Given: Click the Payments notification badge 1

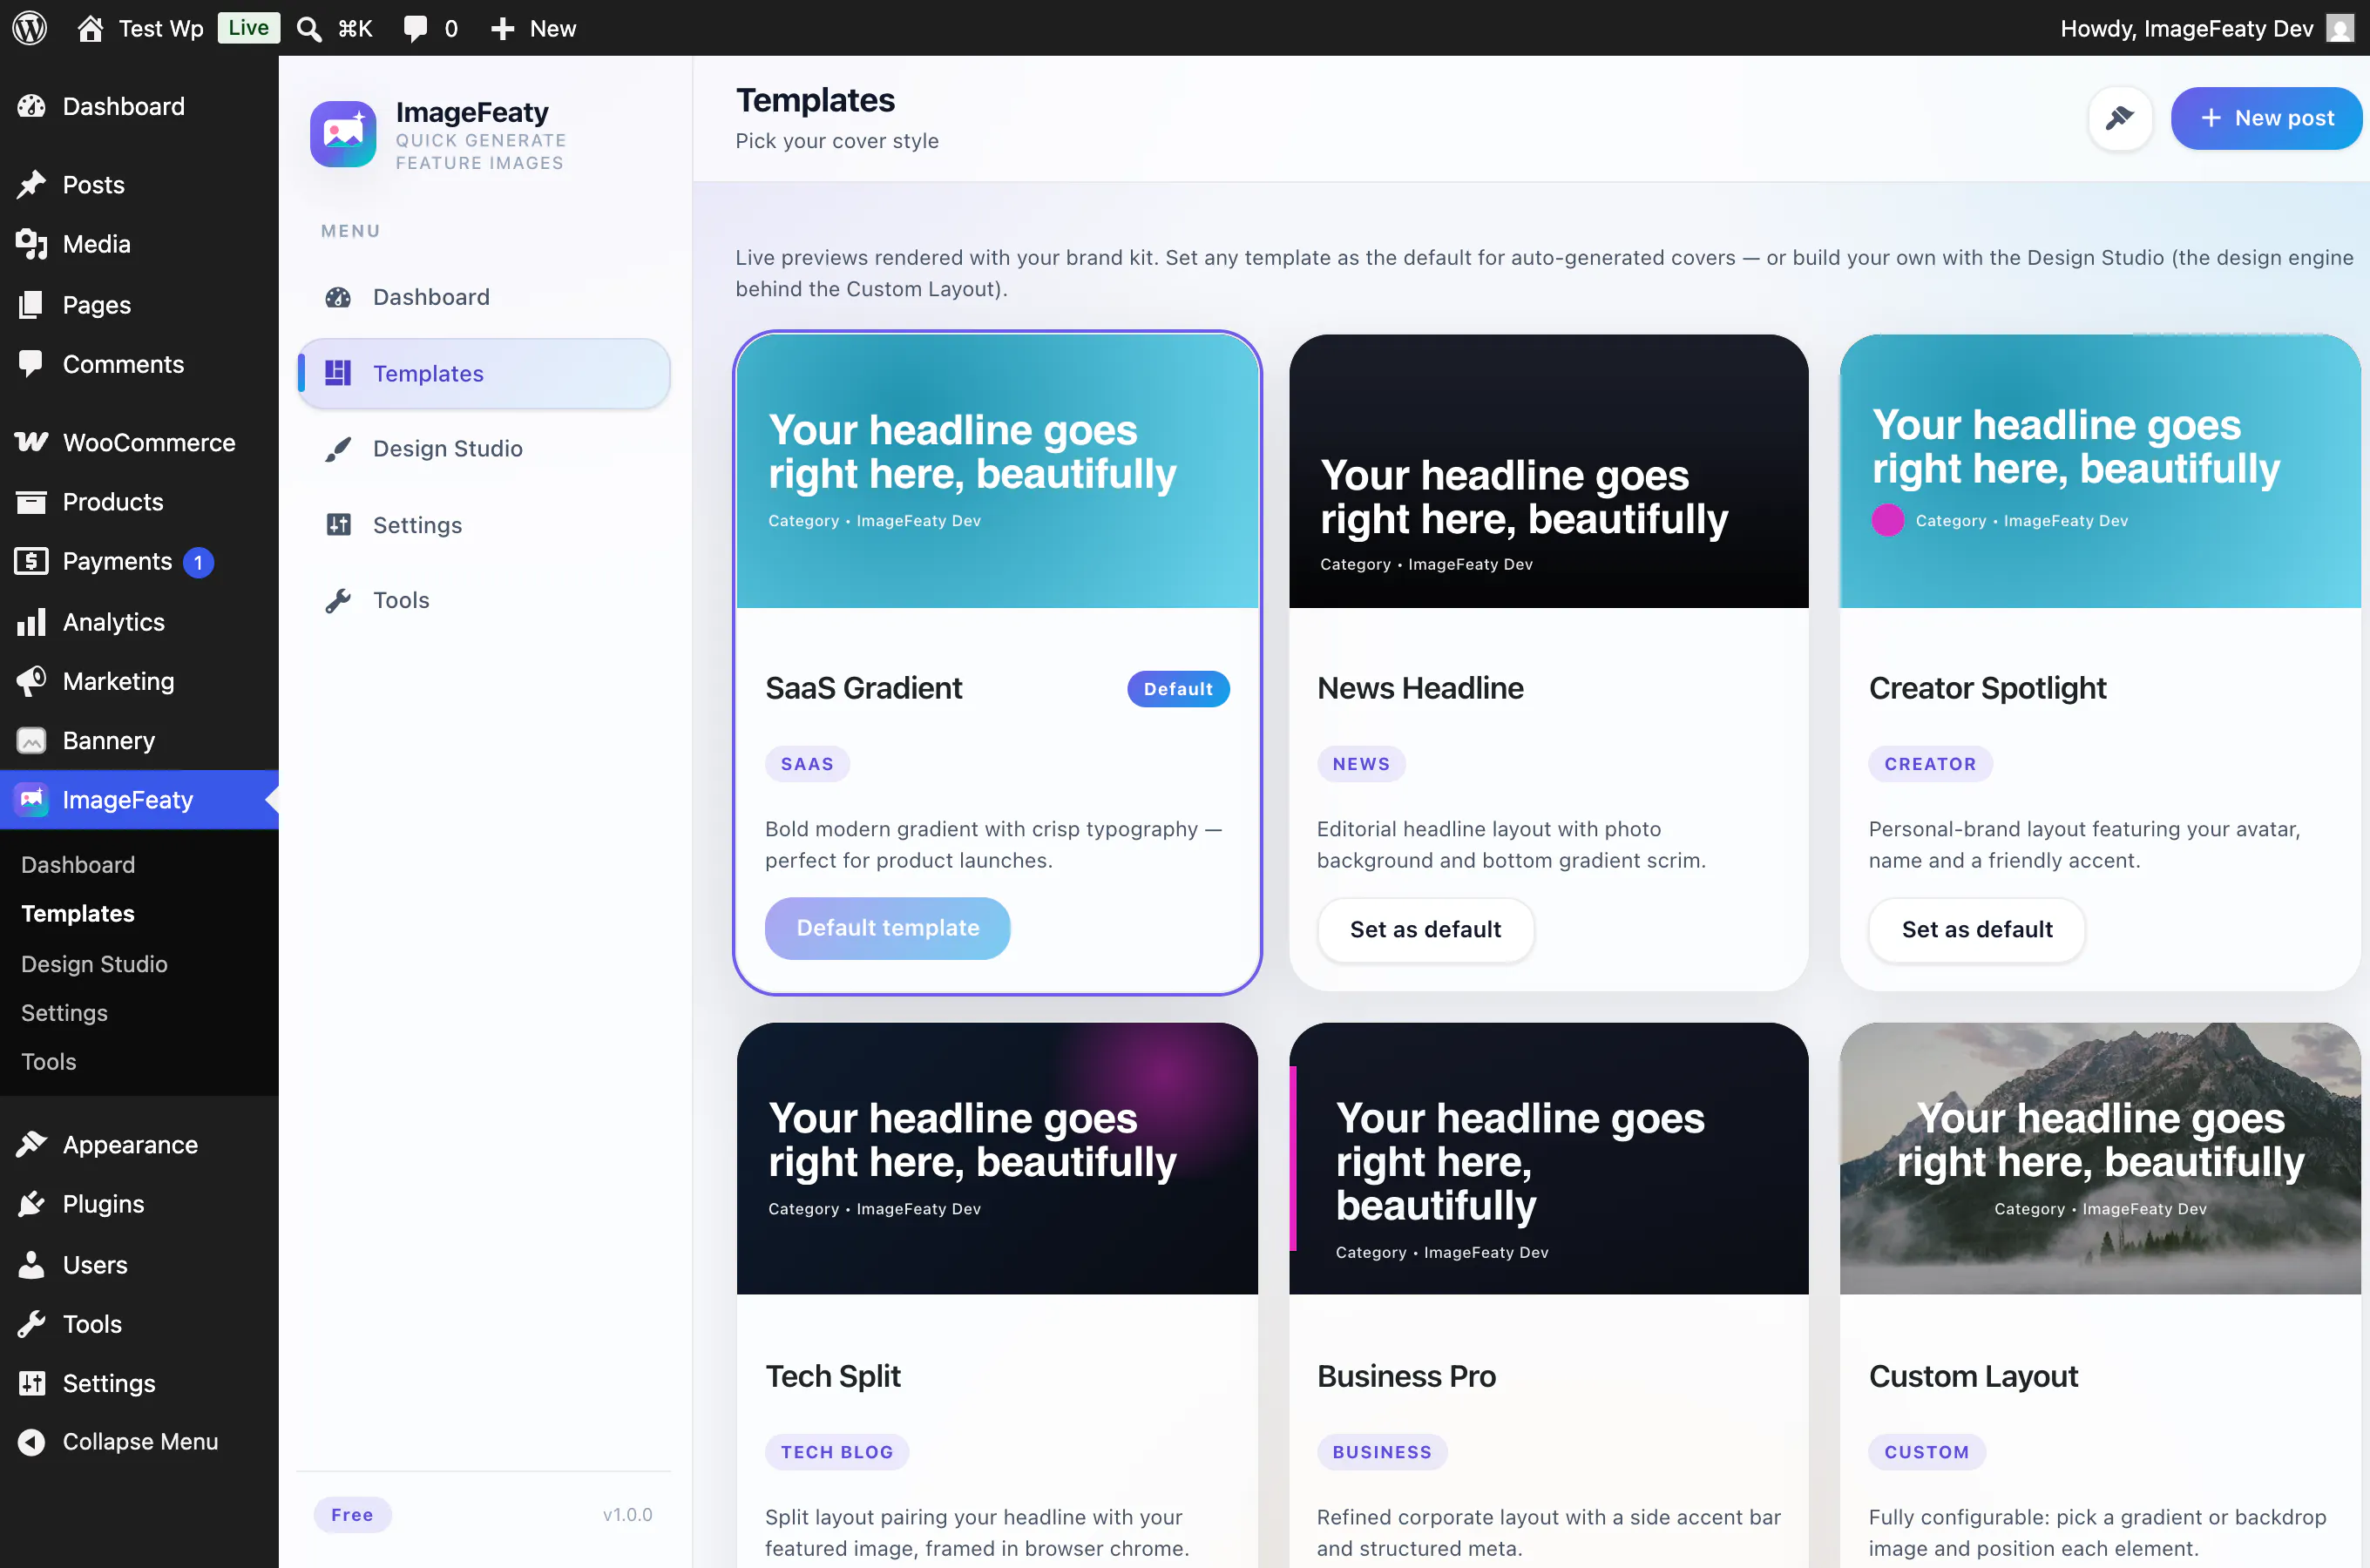Looking at the screenshot, I should pyautogui.click(x=198, y=563).
